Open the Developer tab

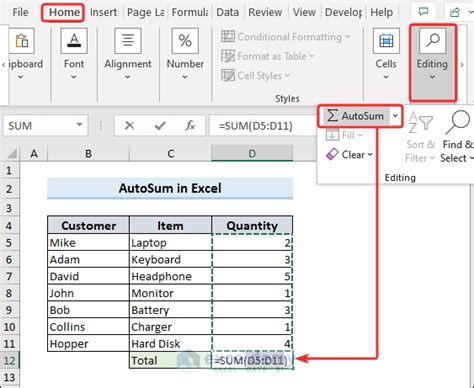[x=343, y=12]
